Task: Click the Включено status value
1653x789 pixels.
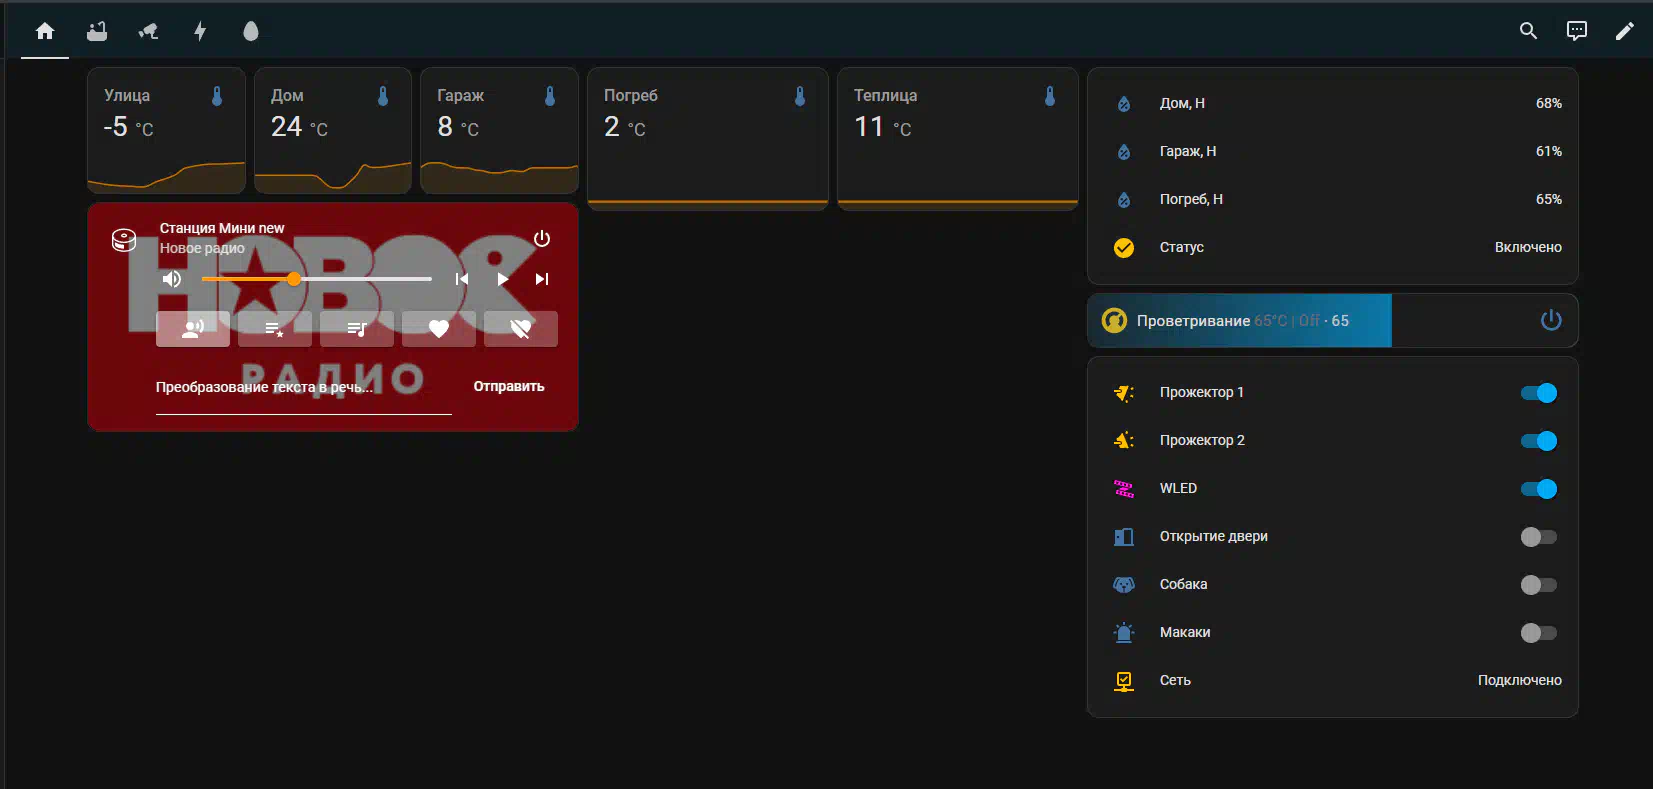Action: pyautogui.click(x=1528, y=247)
